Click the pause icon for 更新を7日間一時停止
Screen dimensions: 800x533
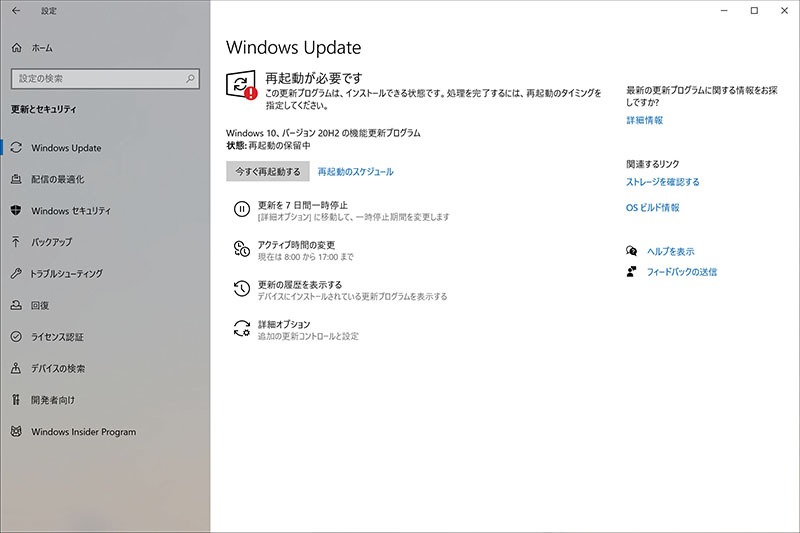click(242, 209)
